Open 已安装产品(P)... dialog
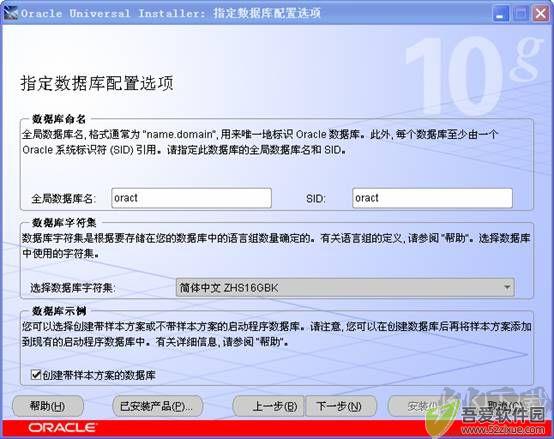The width and height of the screenshot is (554, 439). [158, 406]
